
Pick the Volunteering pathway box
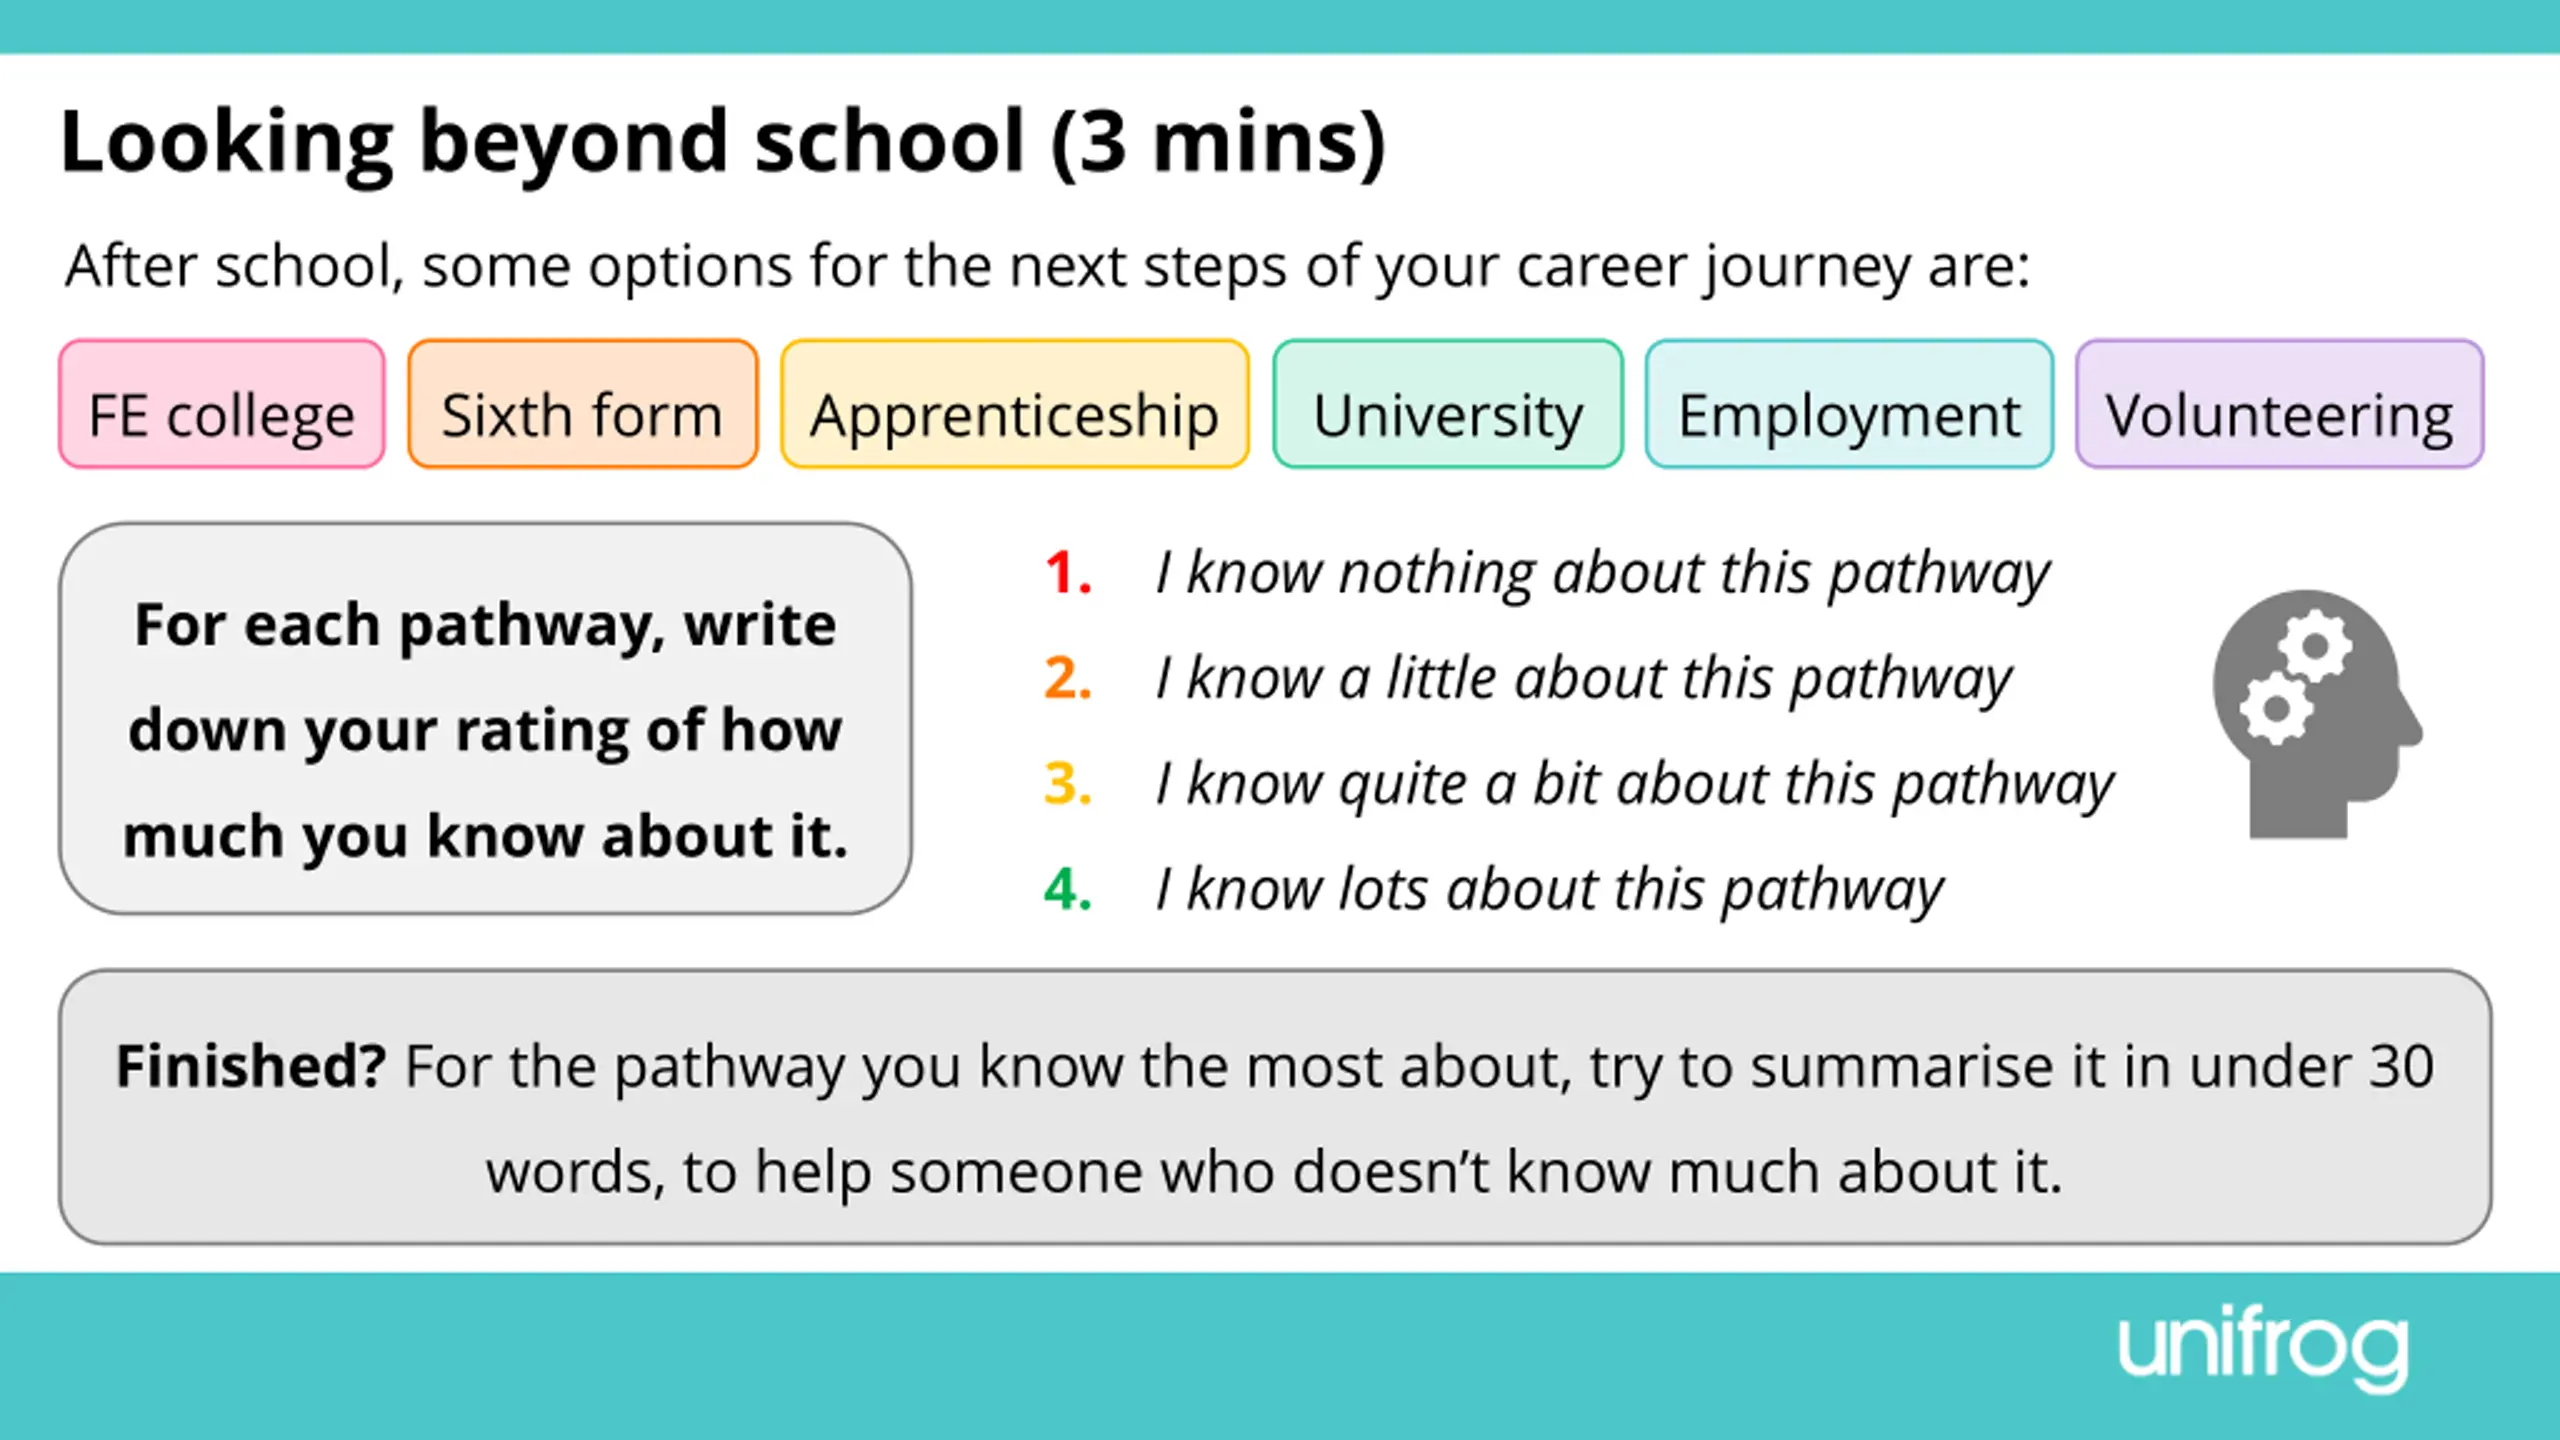2280,404
